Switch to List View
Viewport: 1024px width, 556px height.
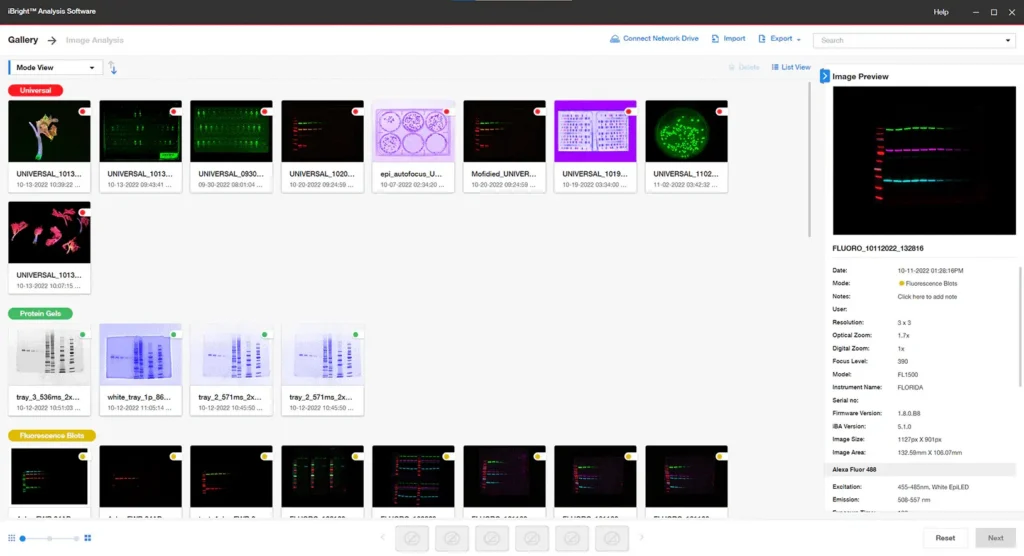(x=790, y=68)
